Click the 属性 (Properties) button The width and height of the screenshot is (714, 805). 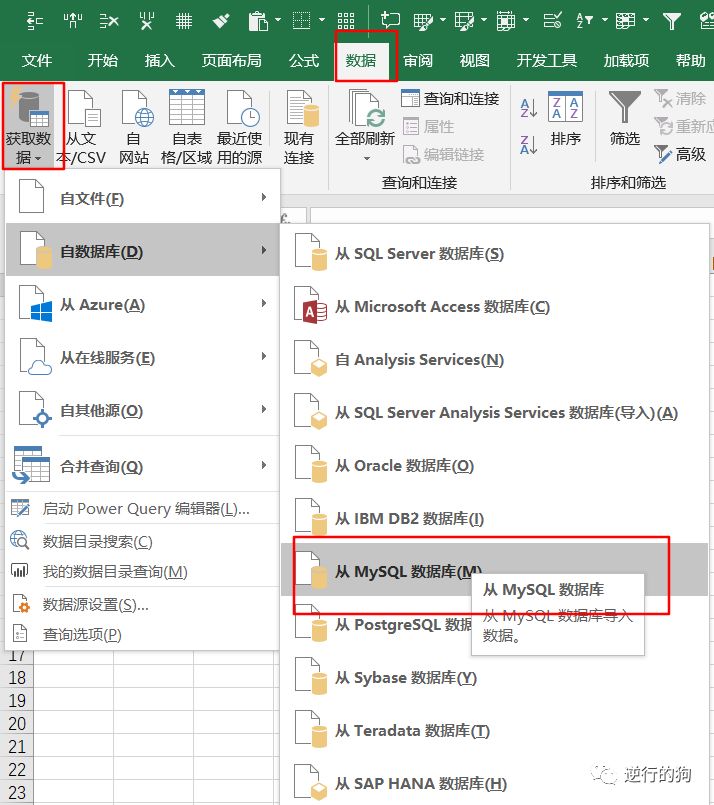click(x=428, y=126)
